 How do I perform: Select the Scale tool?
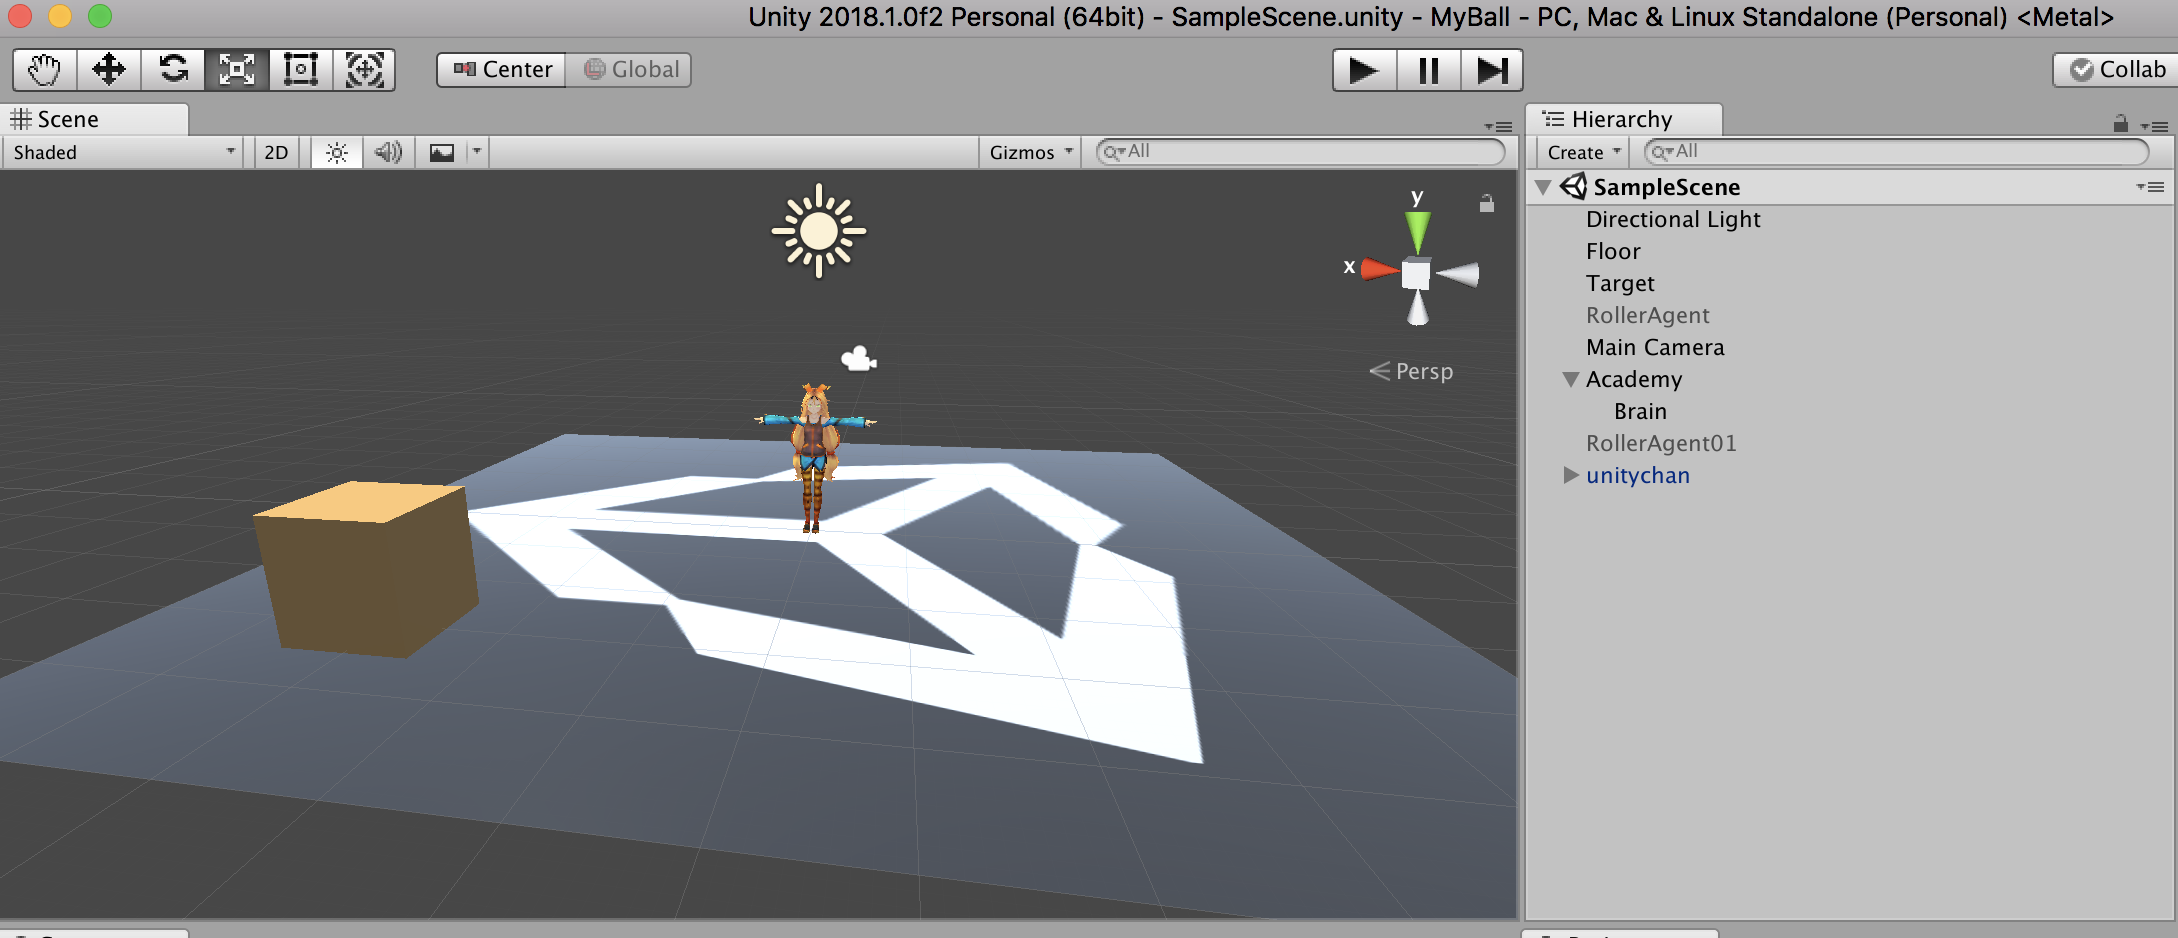[237, 70]
